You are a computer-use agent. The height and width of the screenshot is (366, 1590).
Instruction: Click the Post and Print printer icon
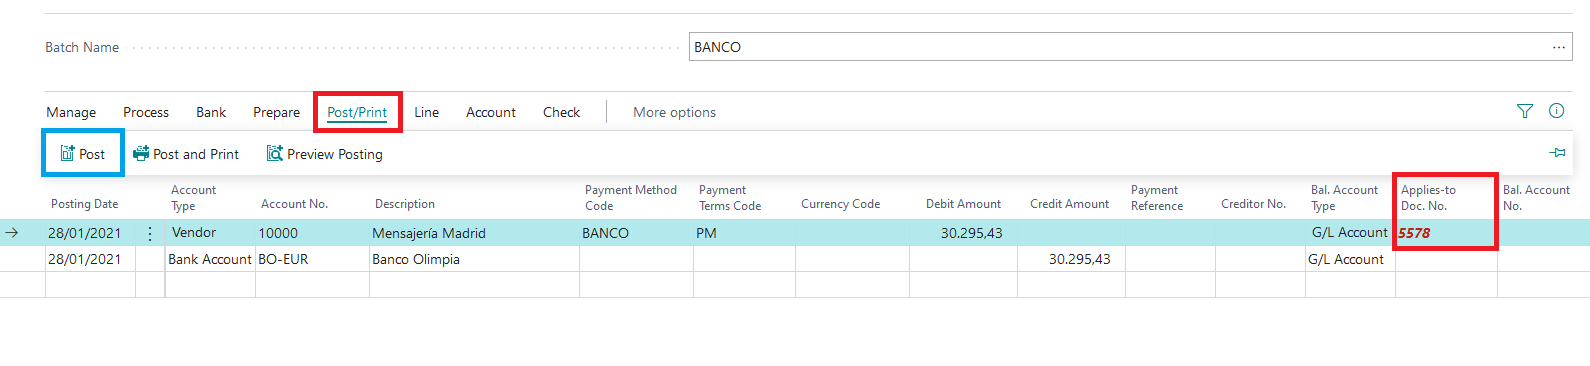[141, 154]
